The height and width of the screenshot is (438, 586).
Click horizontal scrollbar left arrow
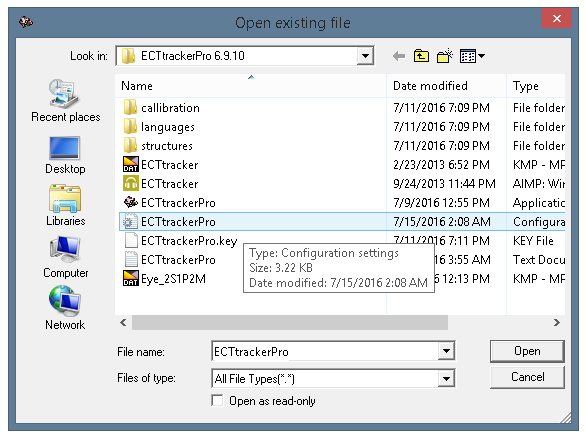pyautogui.click(x=123, y=322)
